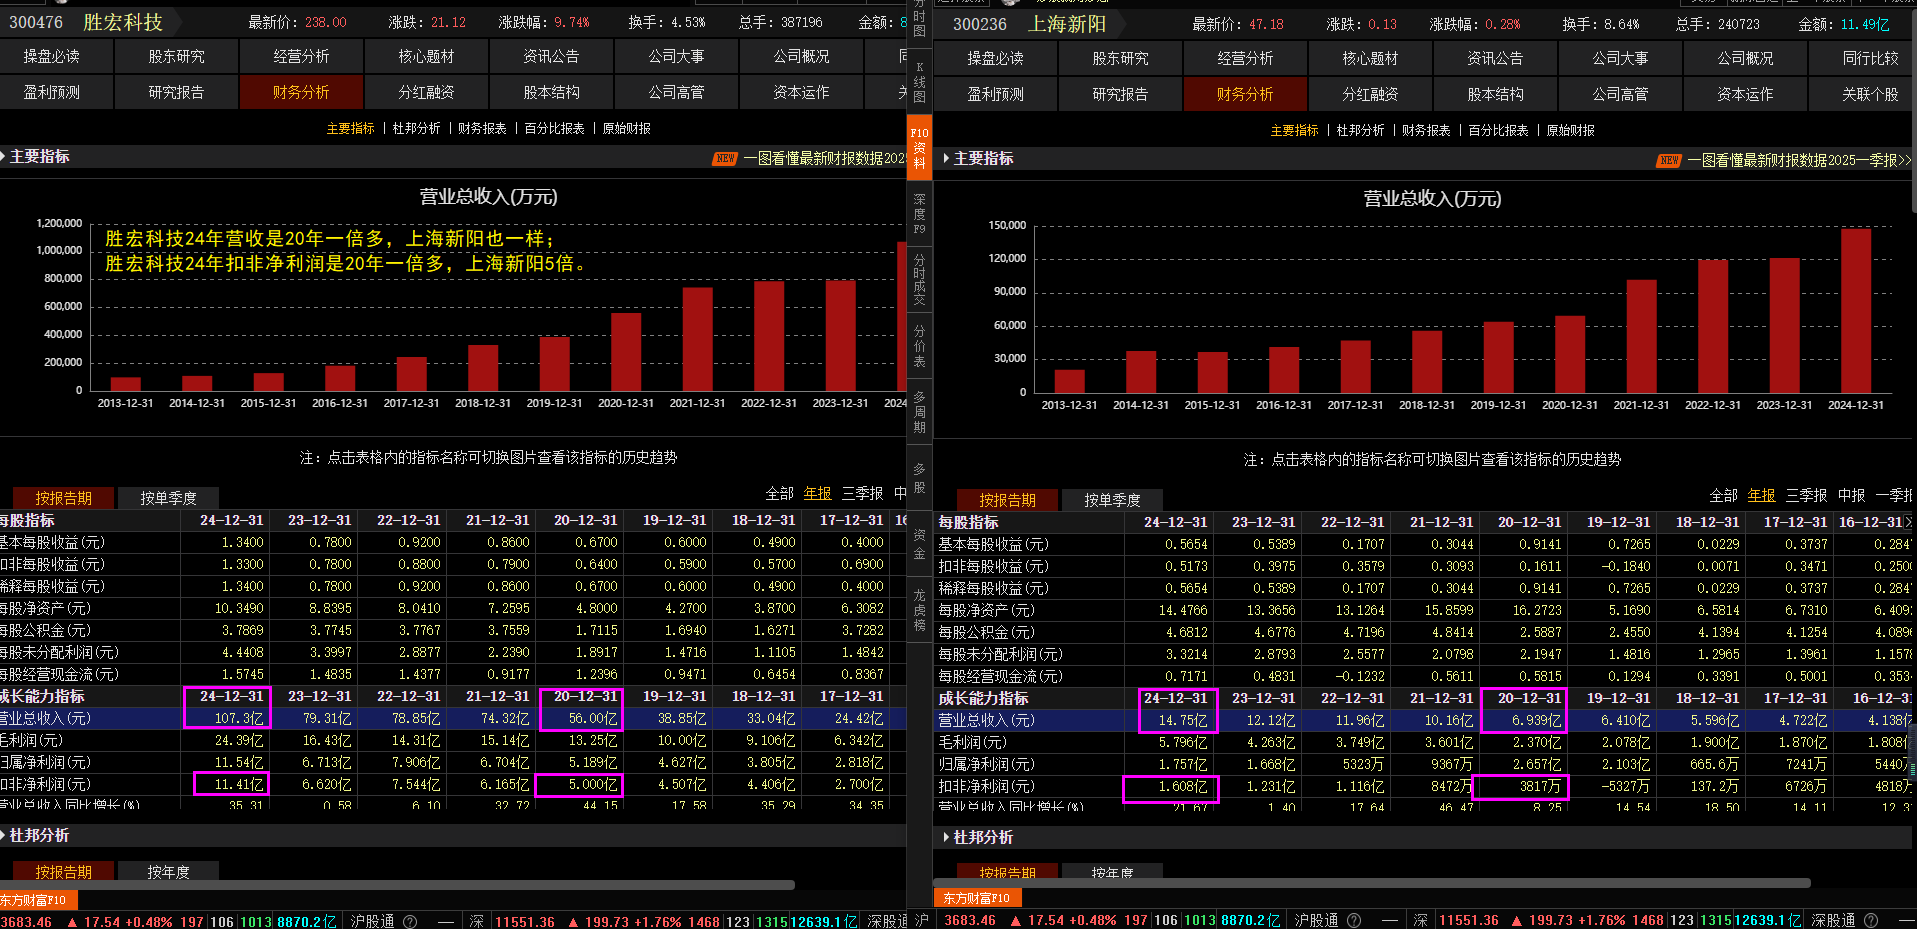
Task: Select F10资料 in vertical sidebar
Action: [920, 148]
